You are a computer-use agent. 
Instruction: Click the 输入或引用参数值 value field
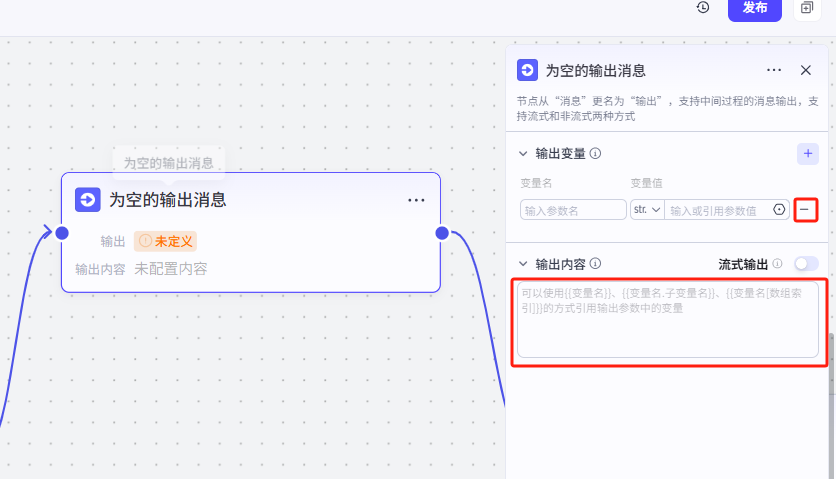(x=718, y=210)
